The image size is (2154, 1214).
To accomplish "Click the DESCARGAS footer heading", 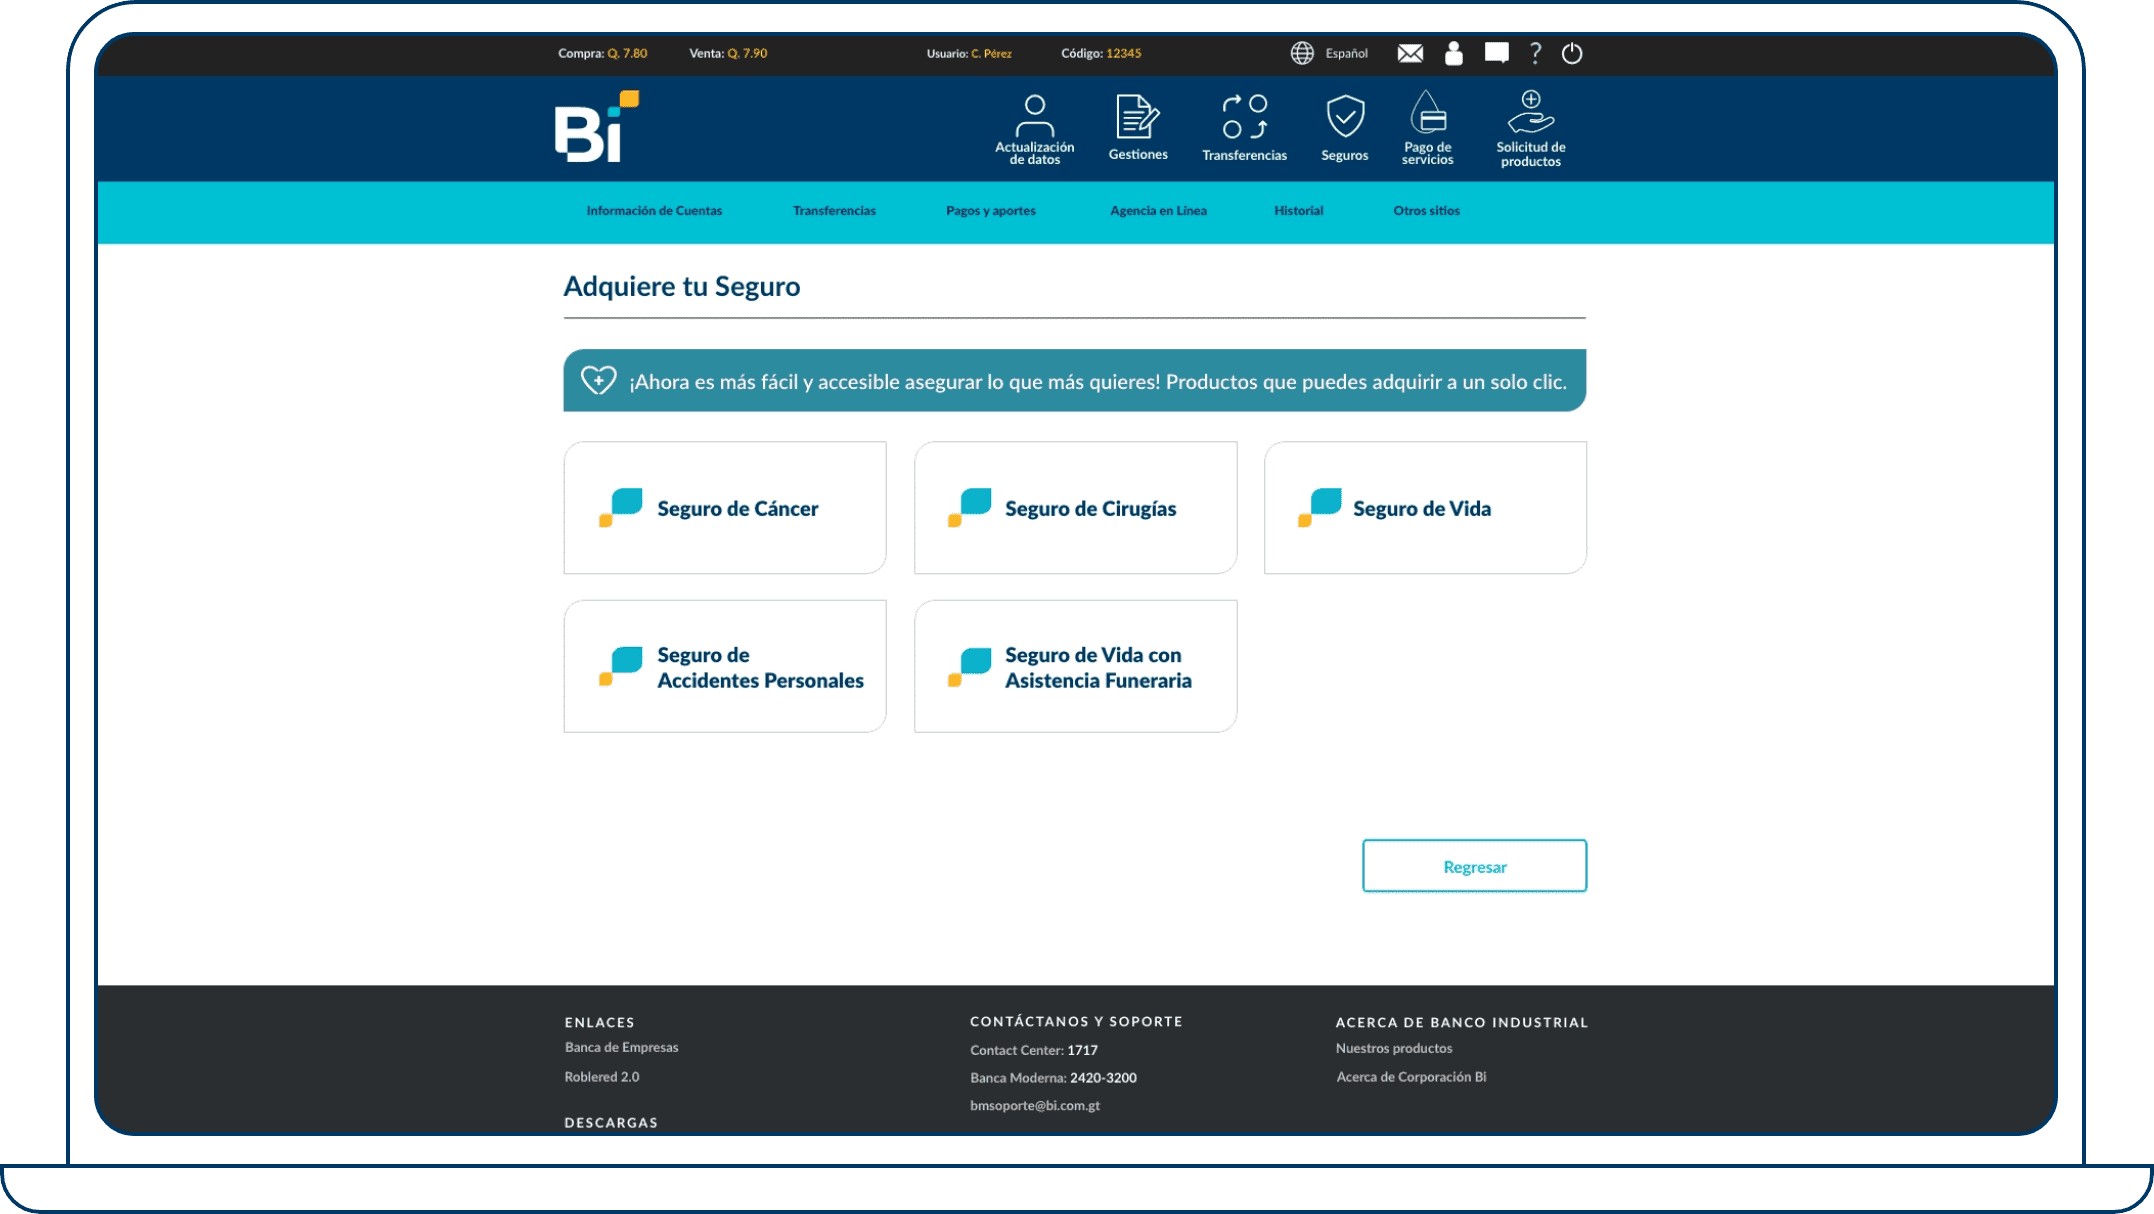I will (x=611, y=1122).
